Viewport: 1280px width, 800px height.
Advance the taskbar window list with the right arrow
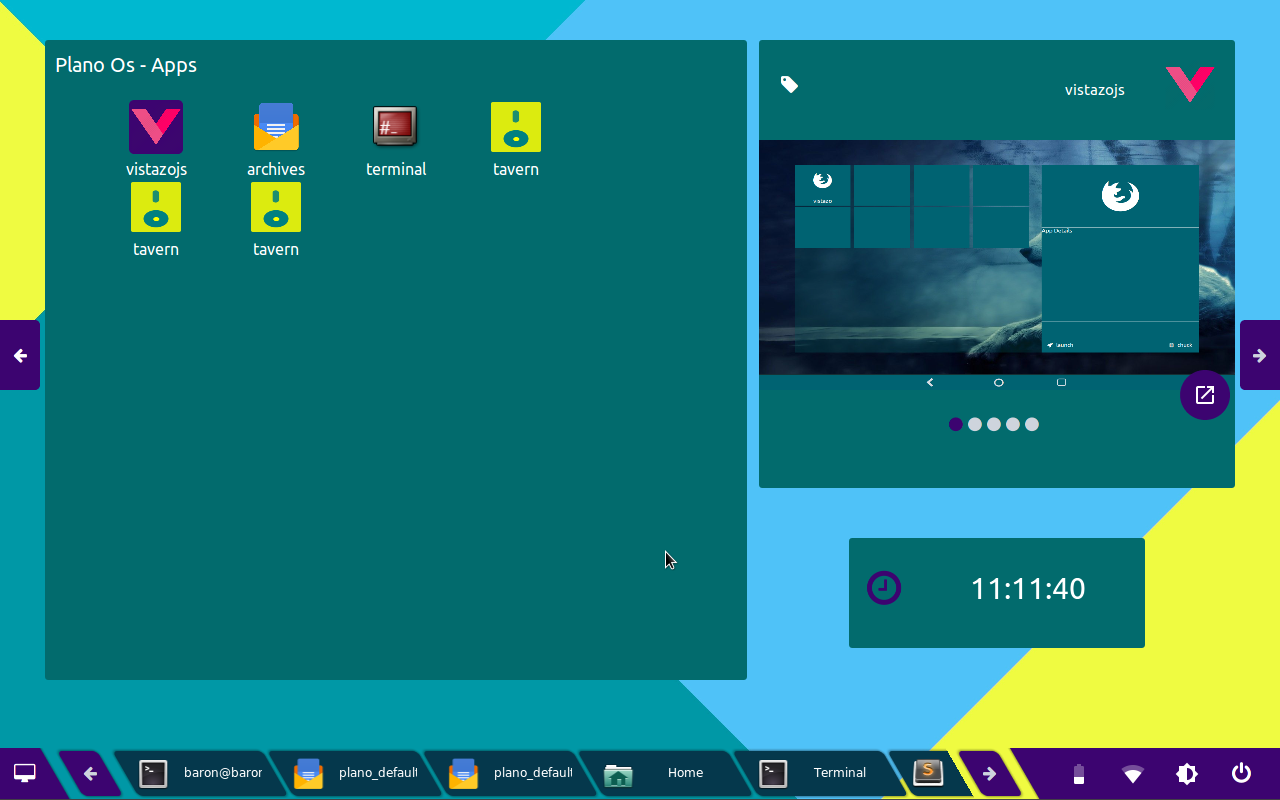(x=989, y=773)
